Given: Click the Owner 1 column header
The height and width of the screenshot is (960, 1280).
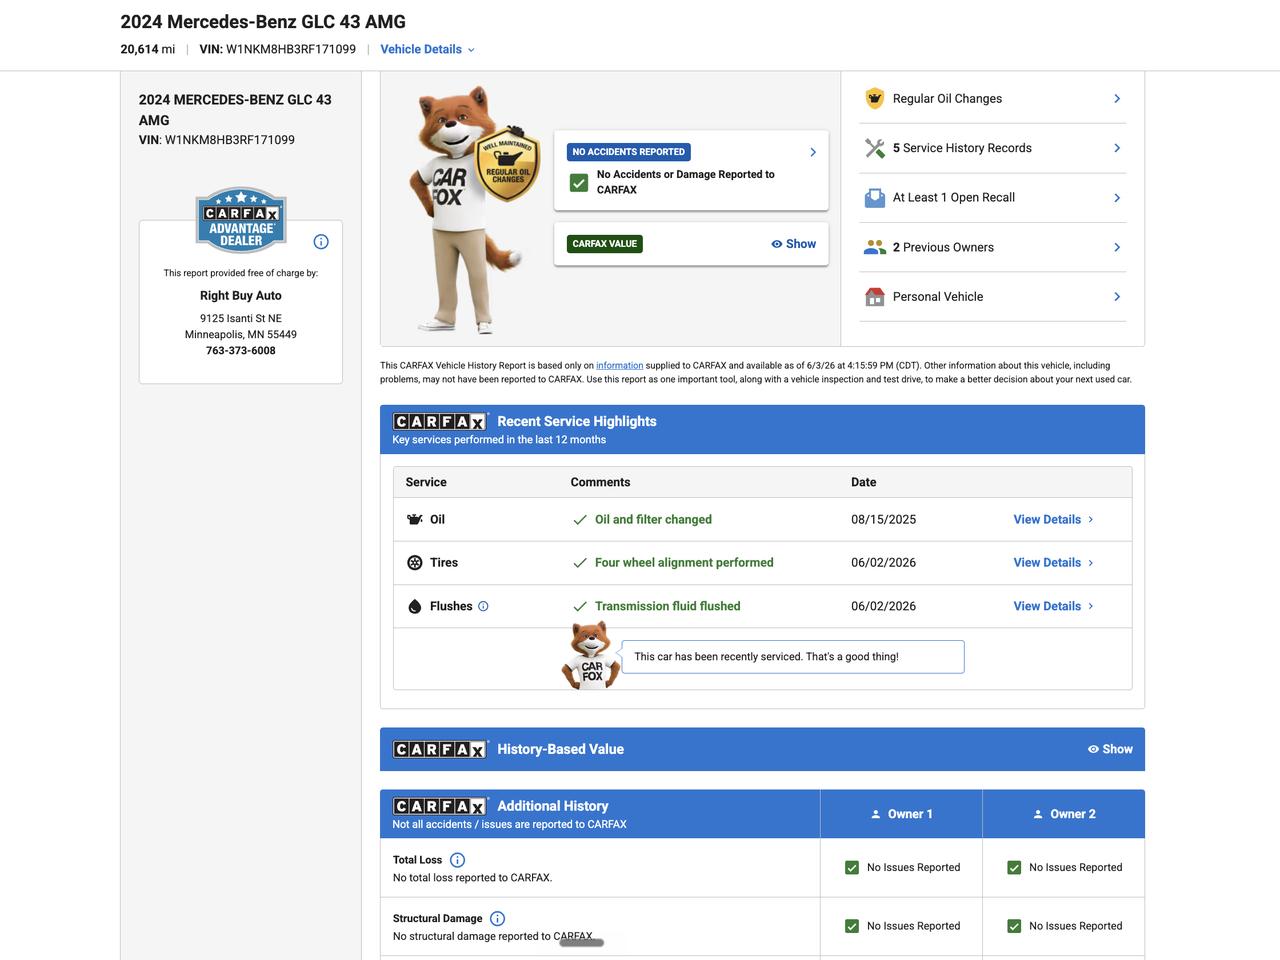Looking at the screenshot, I should (x=901, y=814).
